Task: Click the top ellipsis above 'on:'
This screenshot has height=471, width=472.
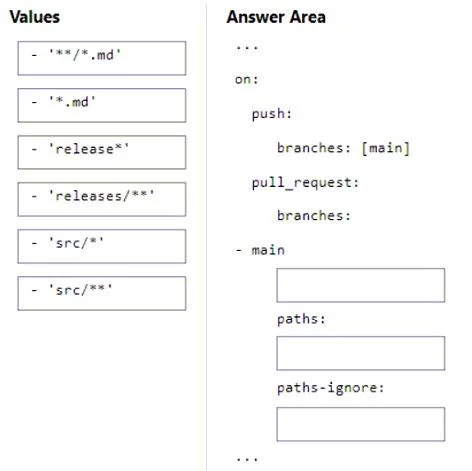Action: coord(247,48)
